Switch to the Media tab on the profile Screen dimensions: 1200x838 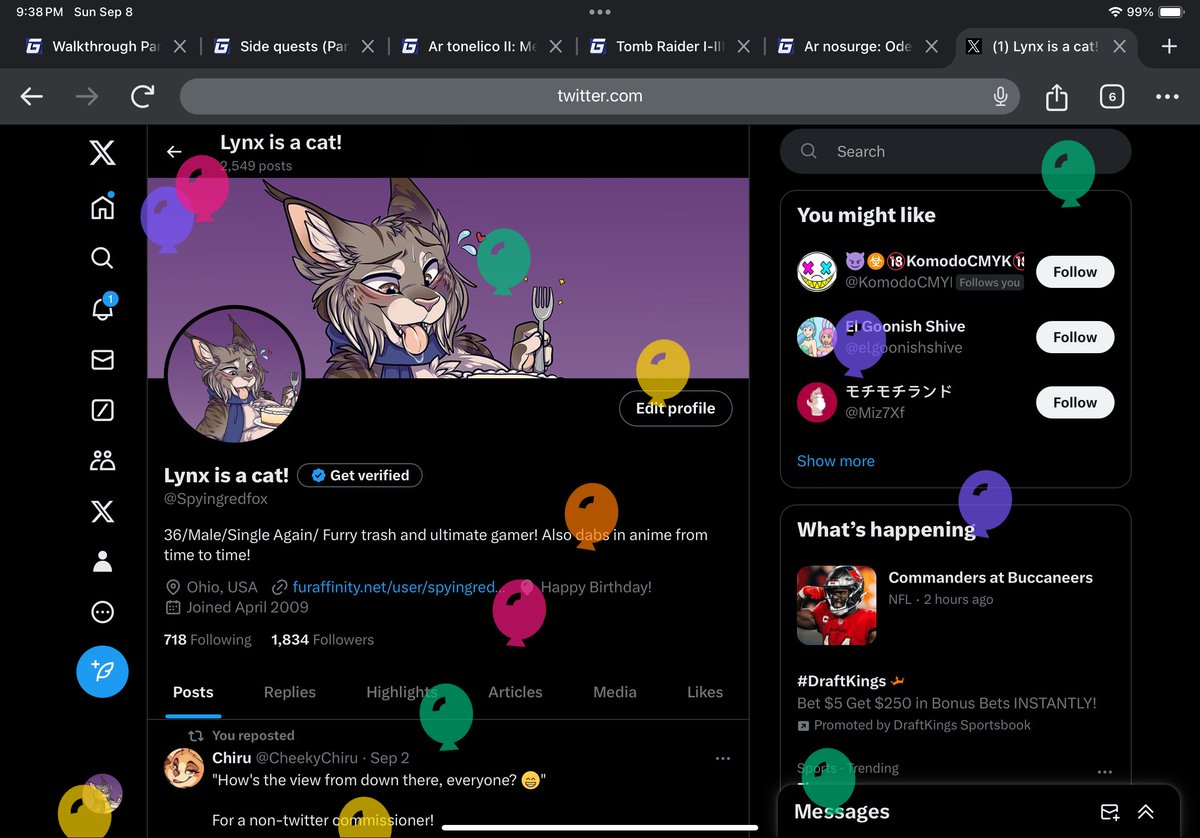pyautogui.click(x=614, y=692)
